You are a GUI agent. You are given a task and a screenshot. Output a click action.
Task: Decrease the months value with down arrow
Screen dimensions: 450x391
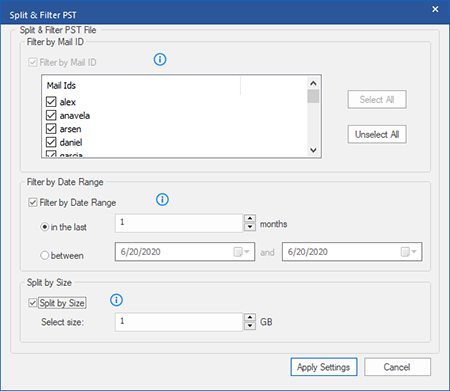tap(250, 227)
